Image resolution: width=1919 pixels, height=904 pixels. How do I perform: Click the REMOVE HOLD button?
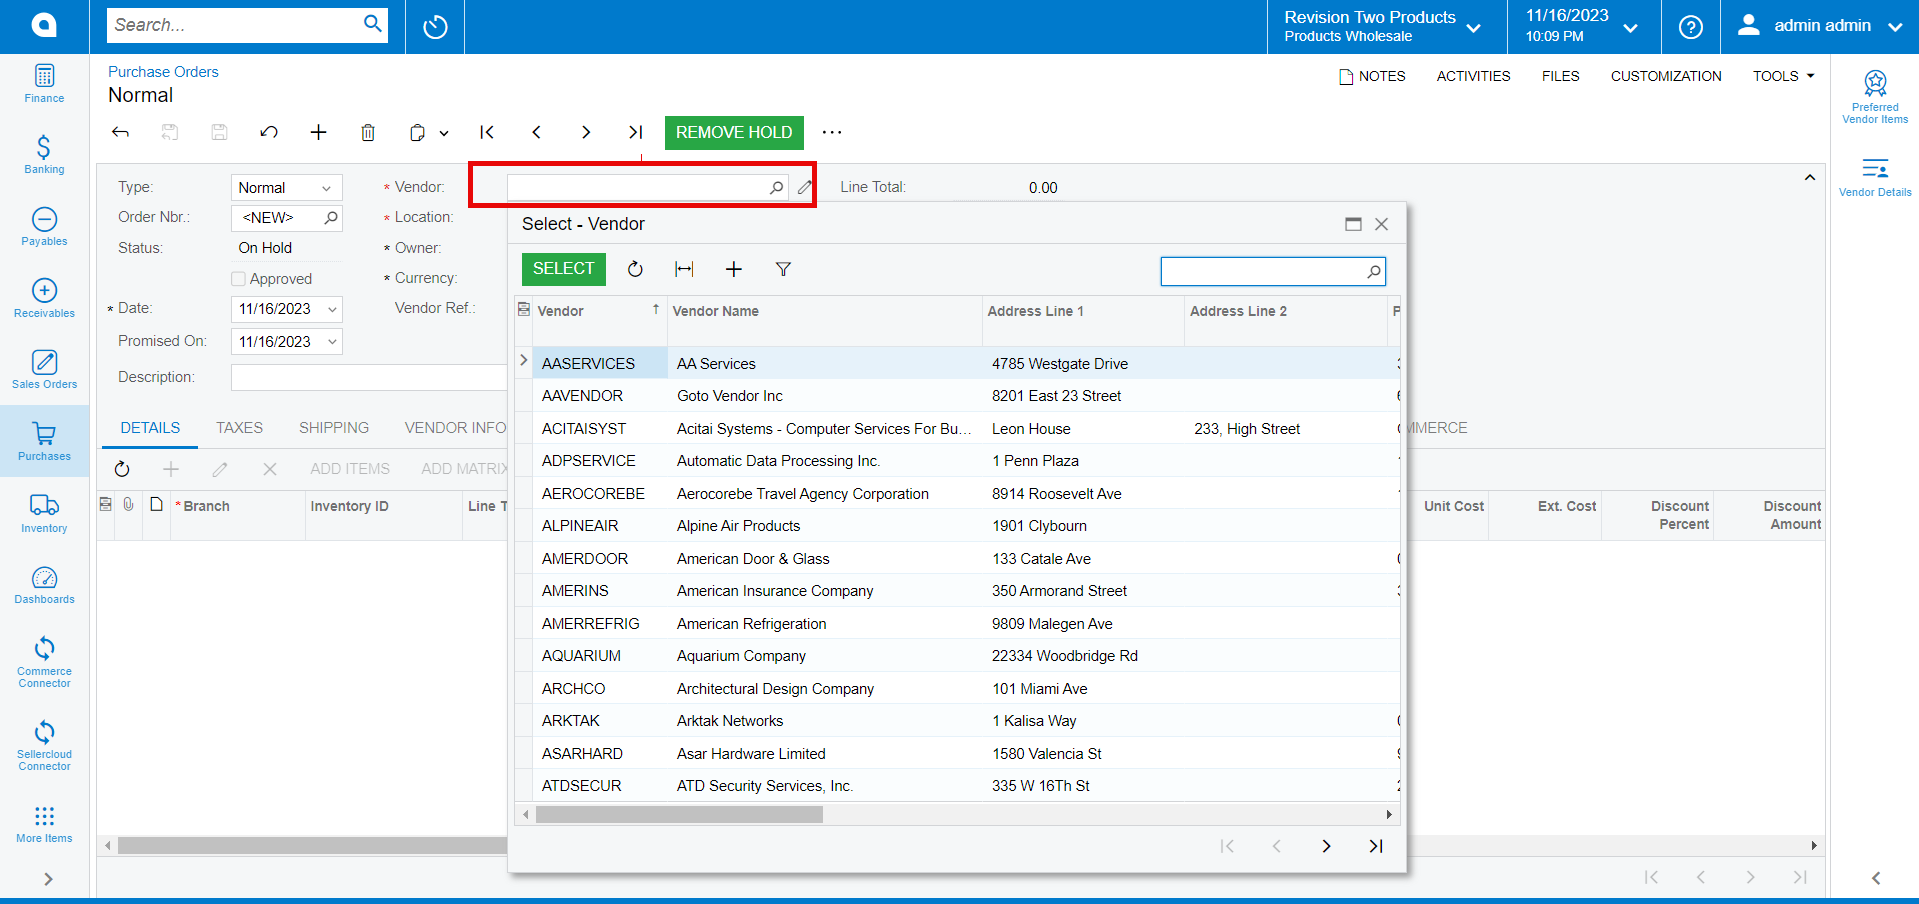click(734, 132)
